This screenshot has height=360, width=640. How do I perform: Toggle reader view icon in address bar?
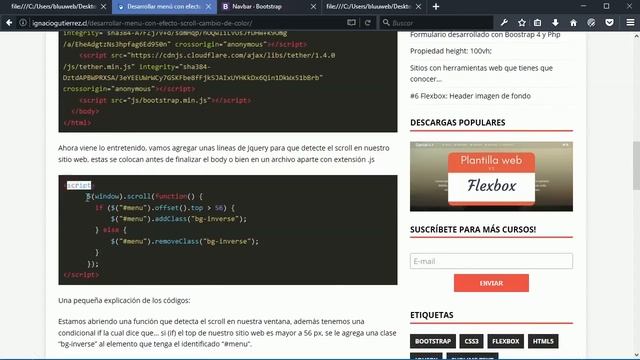(351, 23)
